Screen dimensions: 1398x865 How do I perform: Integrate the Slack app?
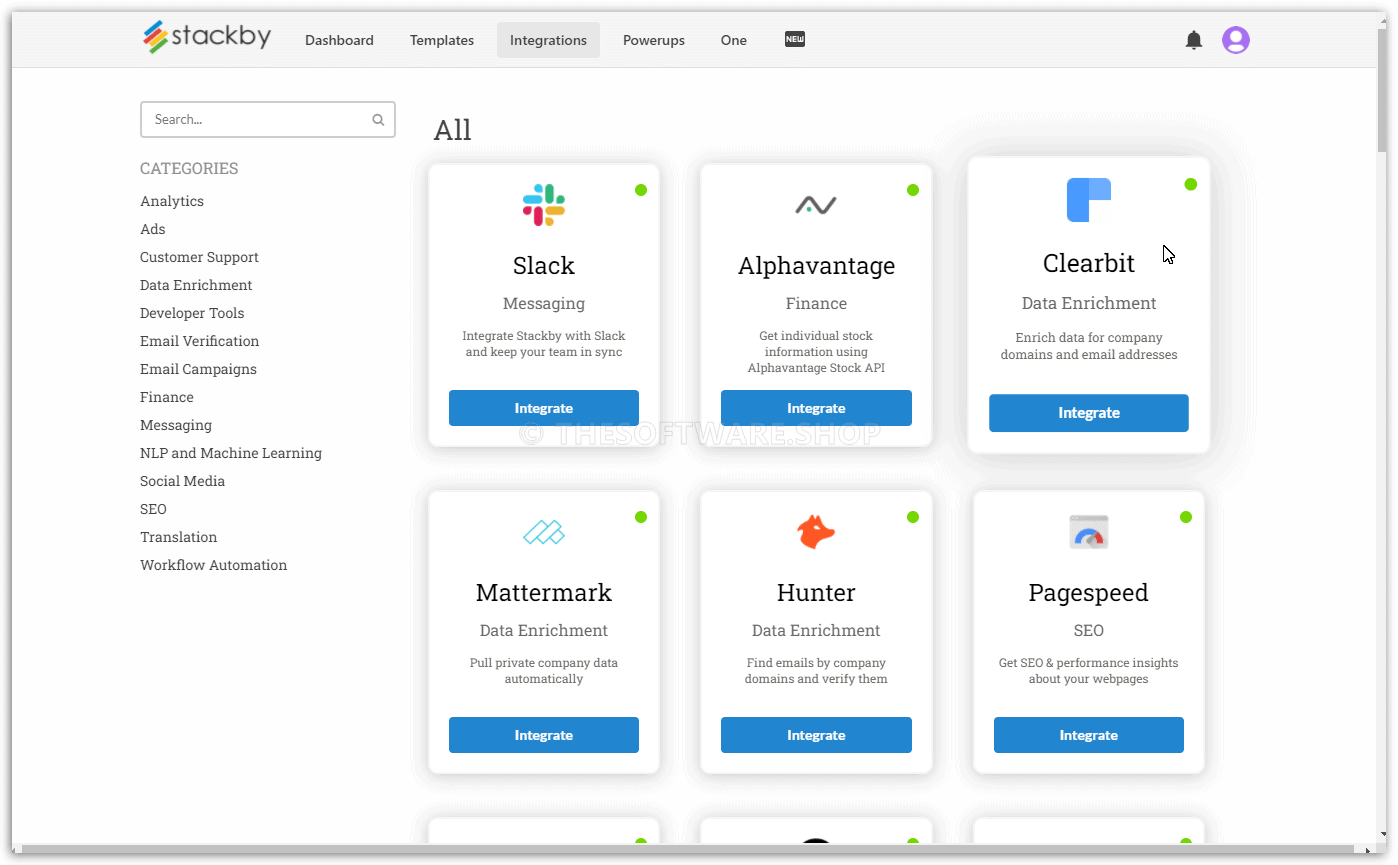[544, 408]
